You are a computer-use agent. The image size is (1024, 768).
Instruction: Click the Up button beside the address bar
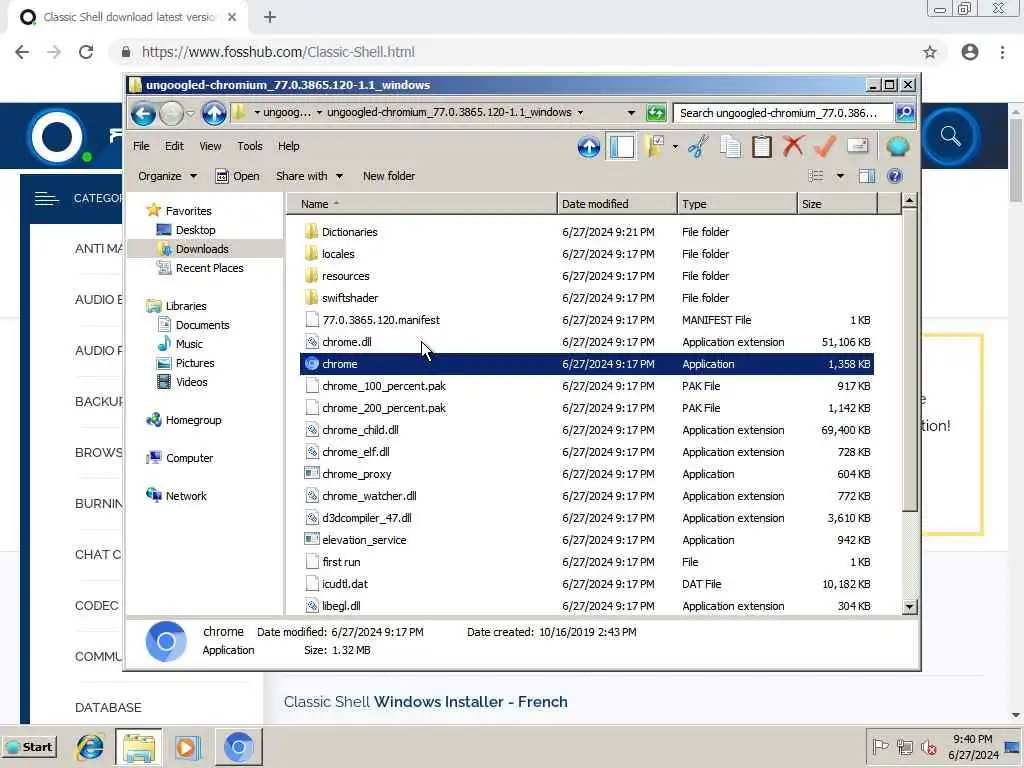[x=214, y=114]
